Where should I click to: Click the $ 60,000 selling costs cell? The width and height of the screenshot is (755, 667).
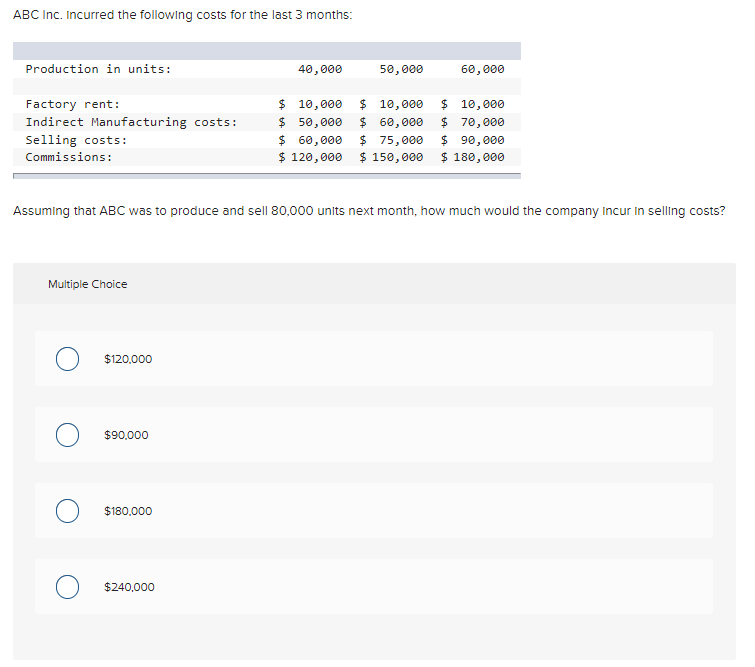(x=311, y=140)
